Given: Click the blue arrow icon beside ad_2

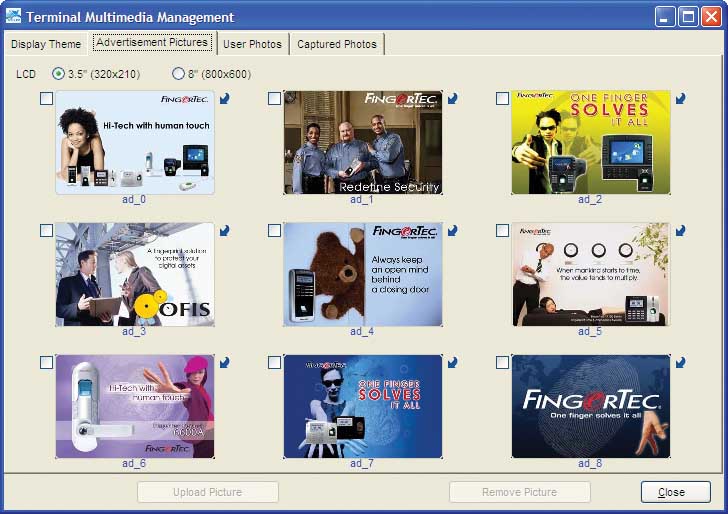Looking at the screenshot, I should click(x=680, y=98).
